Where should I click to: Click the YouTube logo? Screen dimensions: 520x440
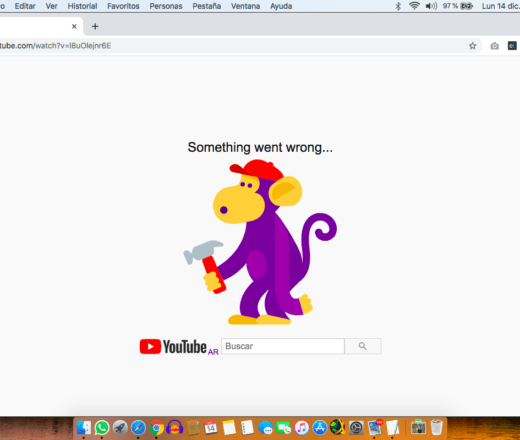tap(179, 347)
